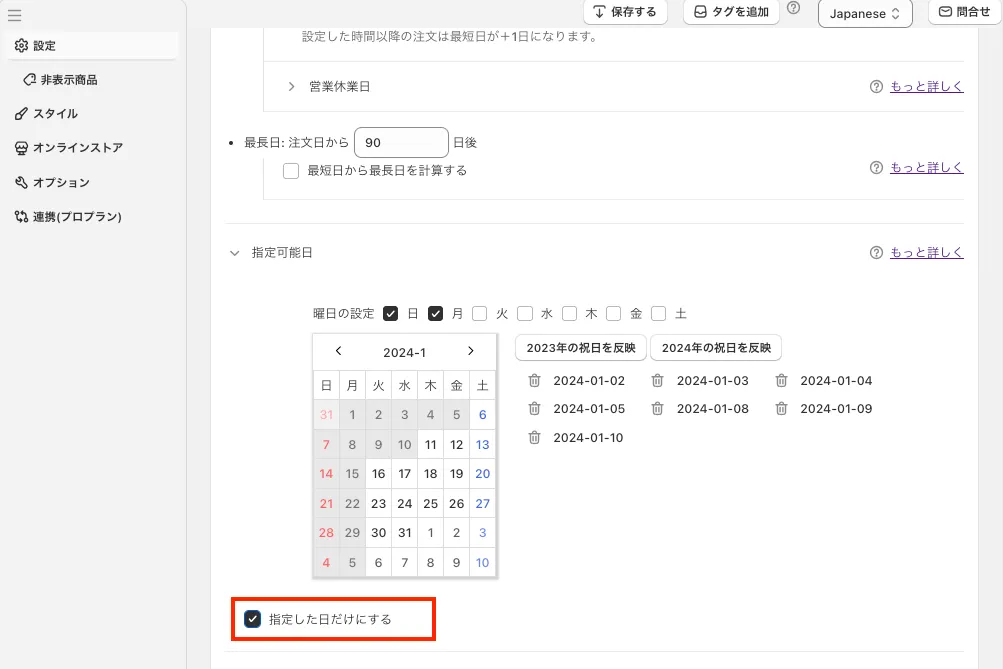Collapse the 指定可能日 section
This screenshot has width=1003, height=669.
coord(235,253)
